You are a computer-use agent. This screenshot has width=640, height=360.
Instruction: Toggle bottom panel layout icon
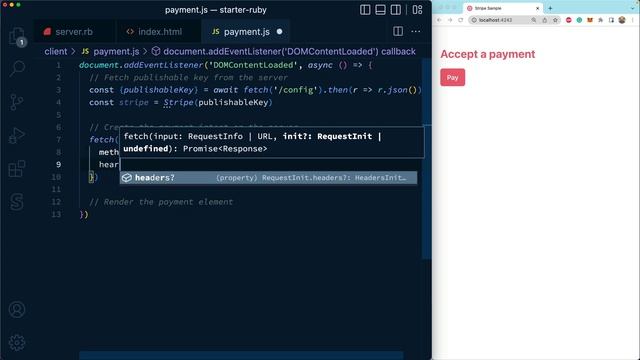(x=380, y=10)
